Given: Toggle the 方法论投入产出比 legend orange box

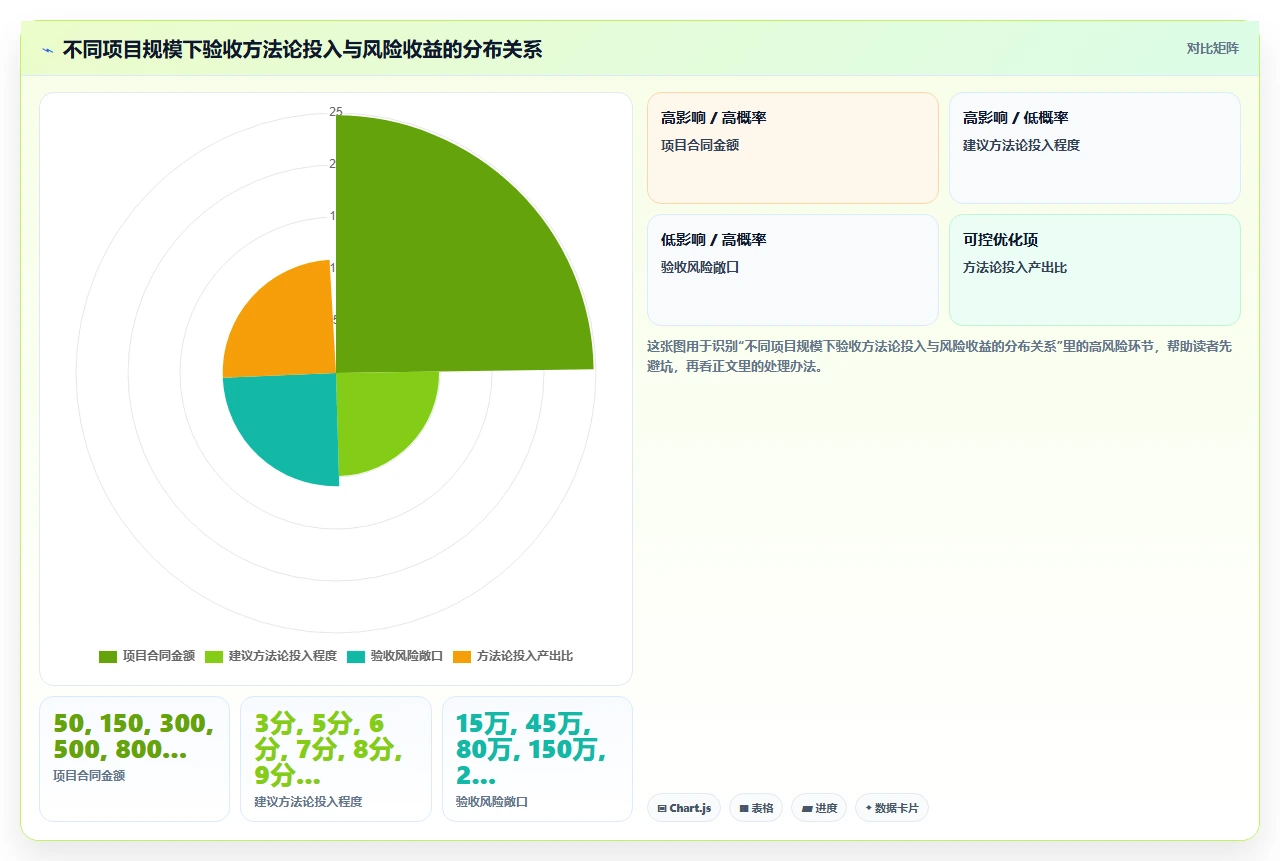Looking at the screenshot, I should [x=462, y=657].
